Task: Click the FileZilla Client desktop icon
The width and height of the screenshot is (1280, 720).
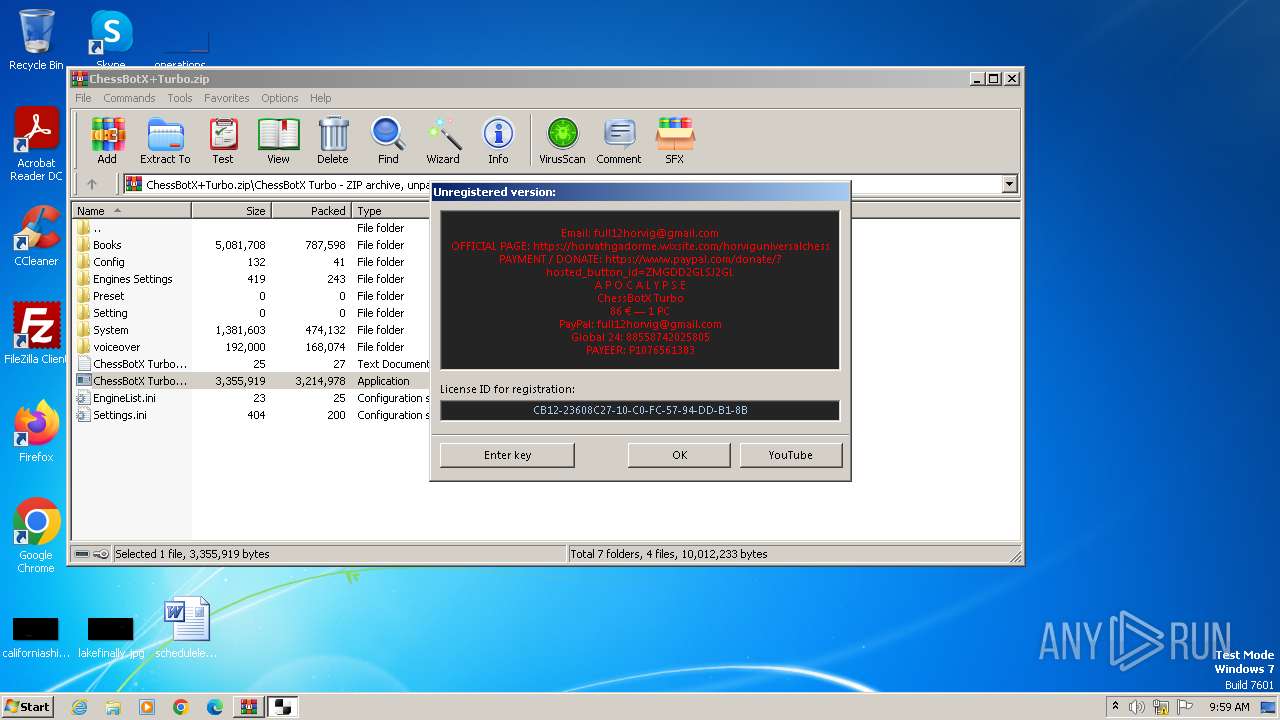Action: point(36,333)
